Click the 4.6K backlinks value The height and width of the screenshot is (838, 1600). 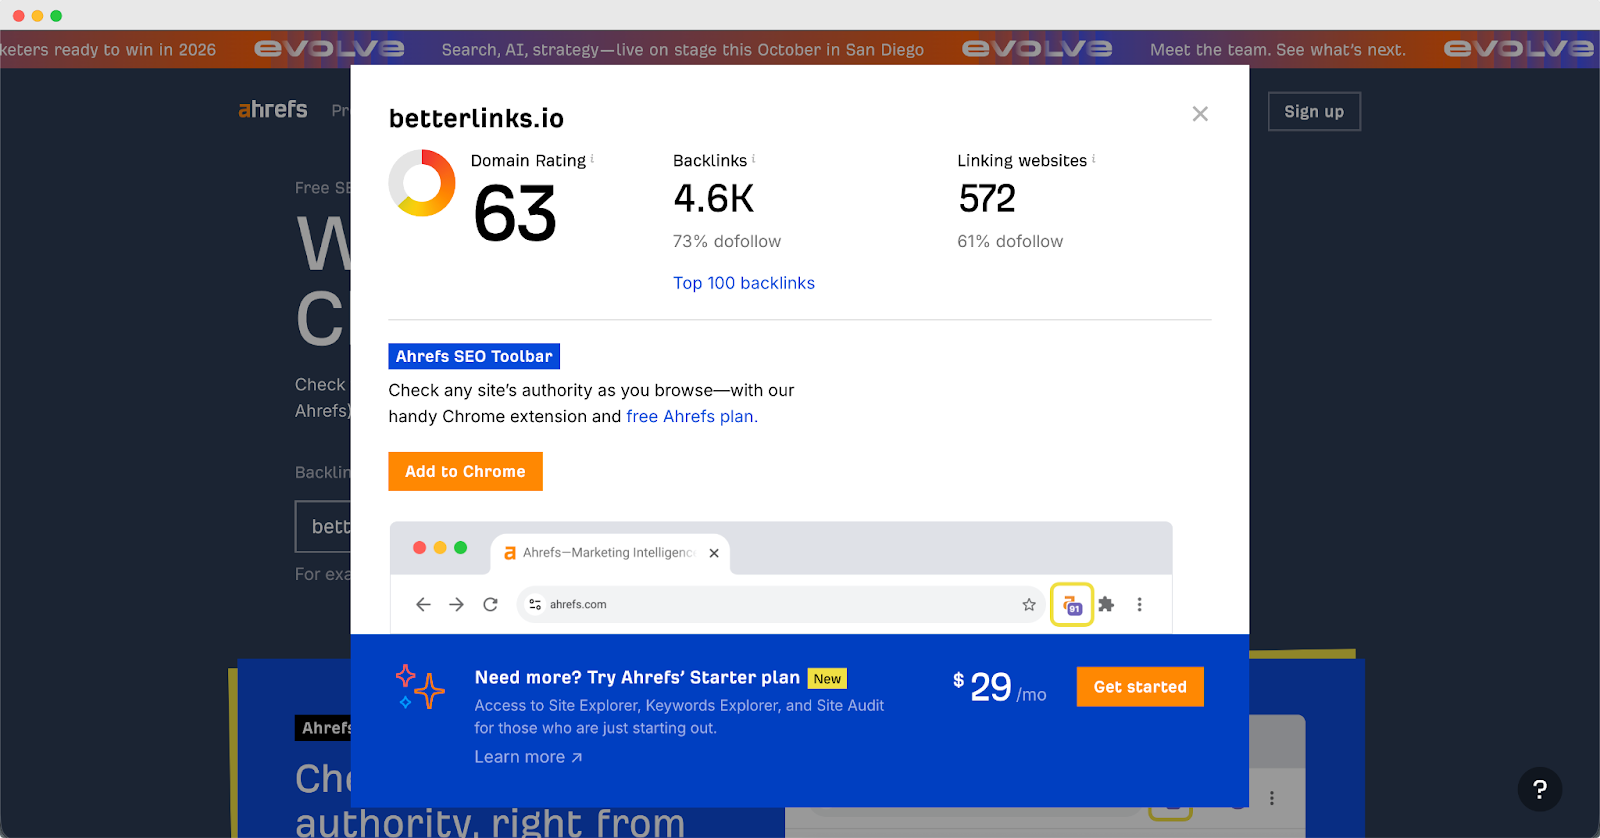point(714,198)
